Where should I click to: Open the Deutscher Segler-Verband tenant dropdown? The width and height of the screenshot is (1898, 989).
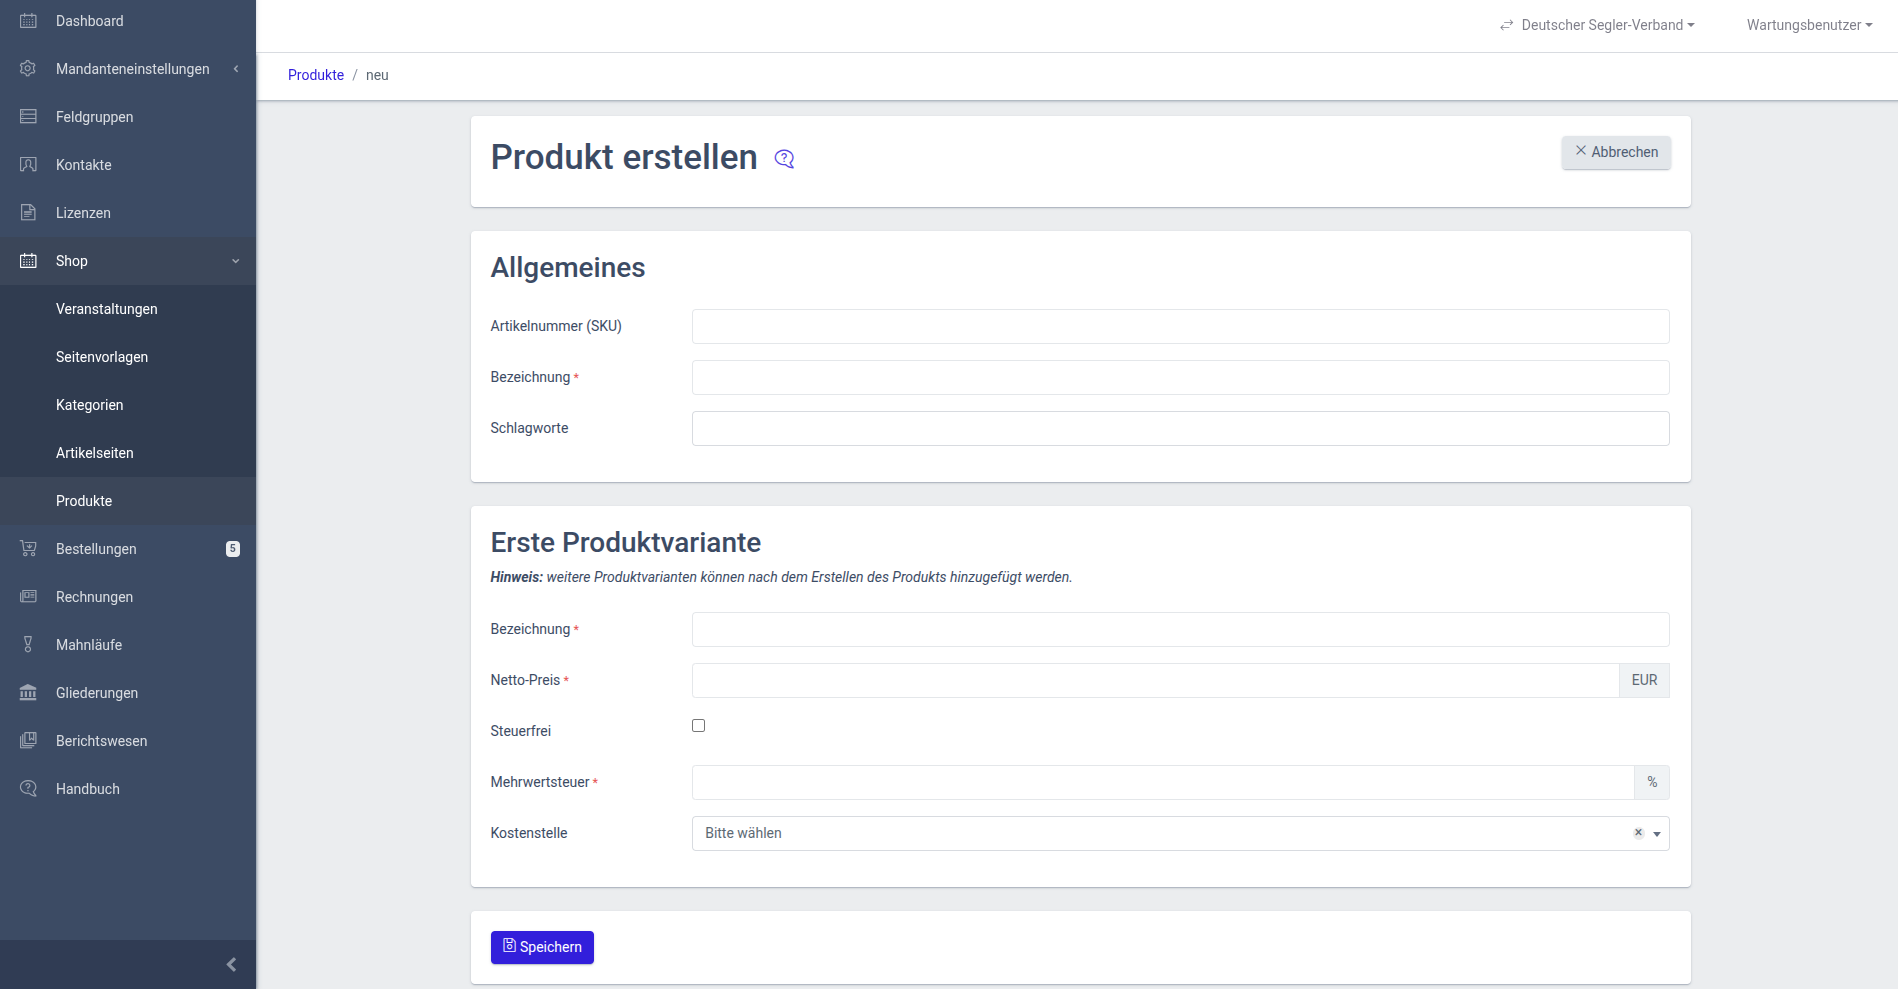coord(1597,25)
